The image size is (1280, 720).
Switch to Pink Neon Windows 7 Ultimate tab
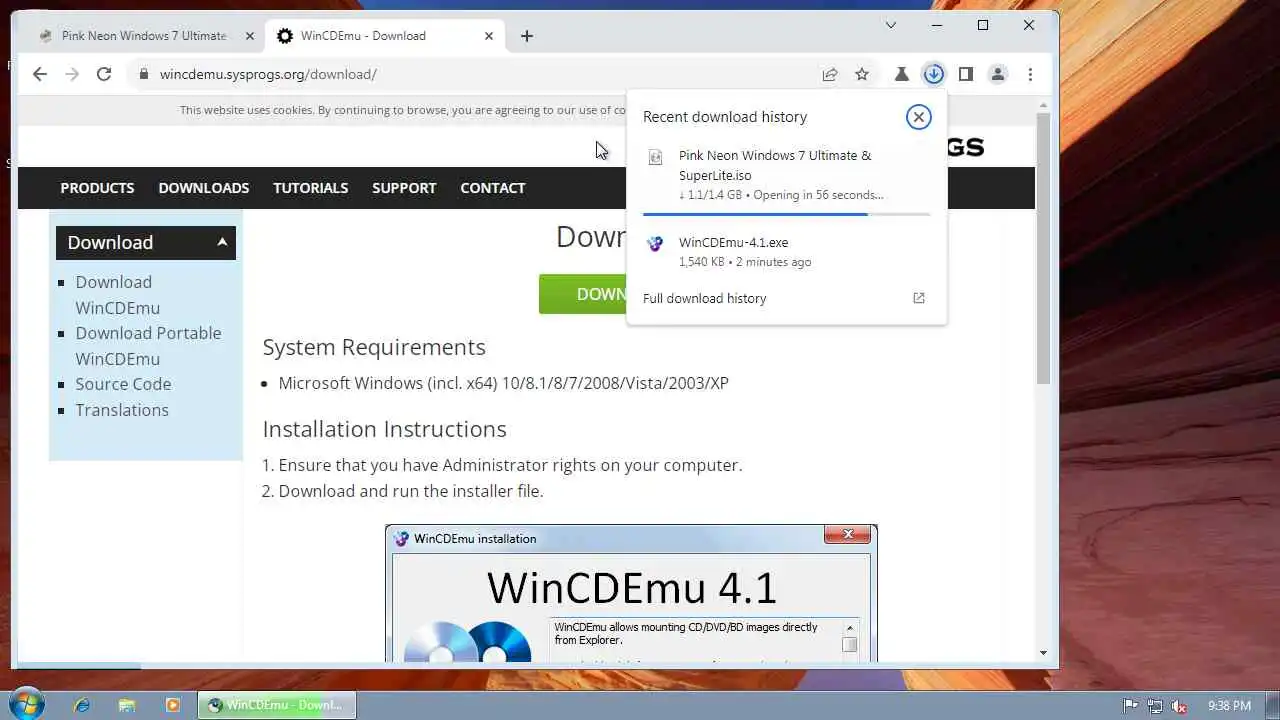pyautogui.click(x=144, y=36)
